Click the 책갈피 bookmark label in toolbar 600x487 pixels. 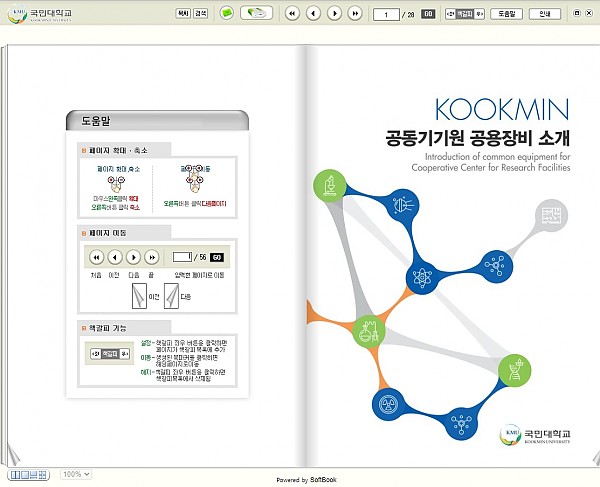[x=465, y=14]
